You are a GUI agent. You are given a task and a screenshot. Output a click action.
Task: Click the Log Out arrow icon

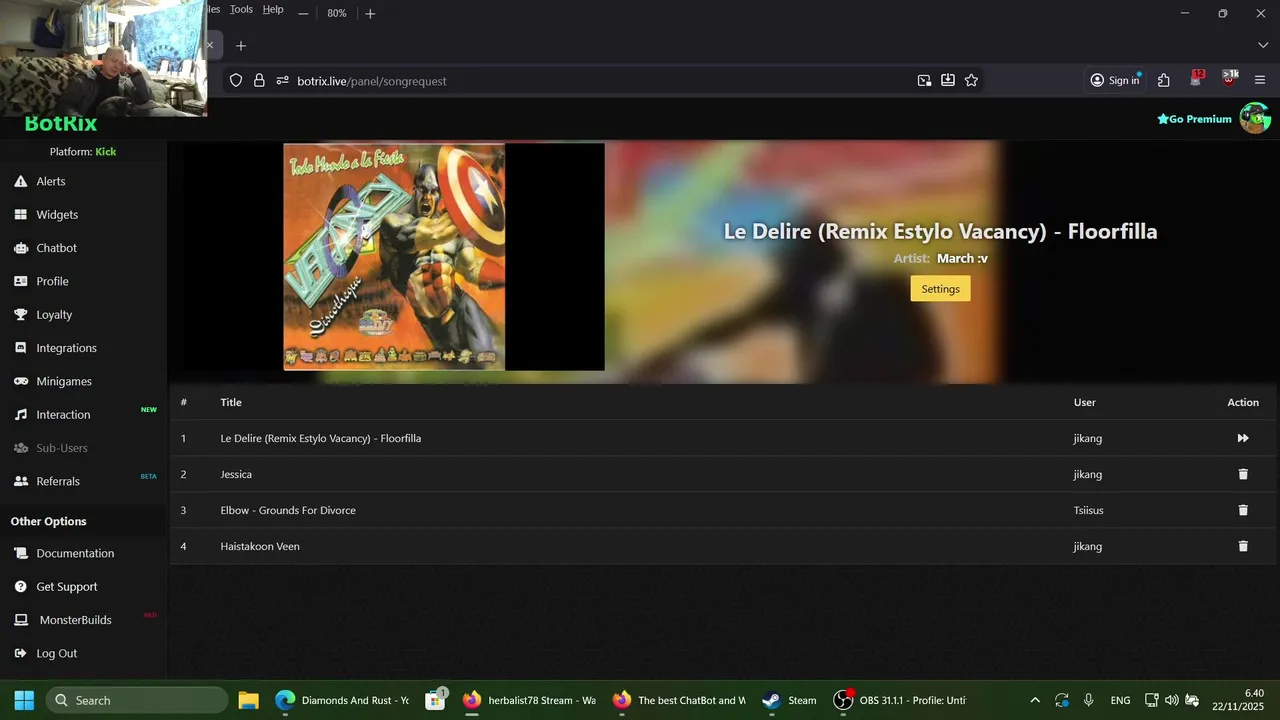20,653
